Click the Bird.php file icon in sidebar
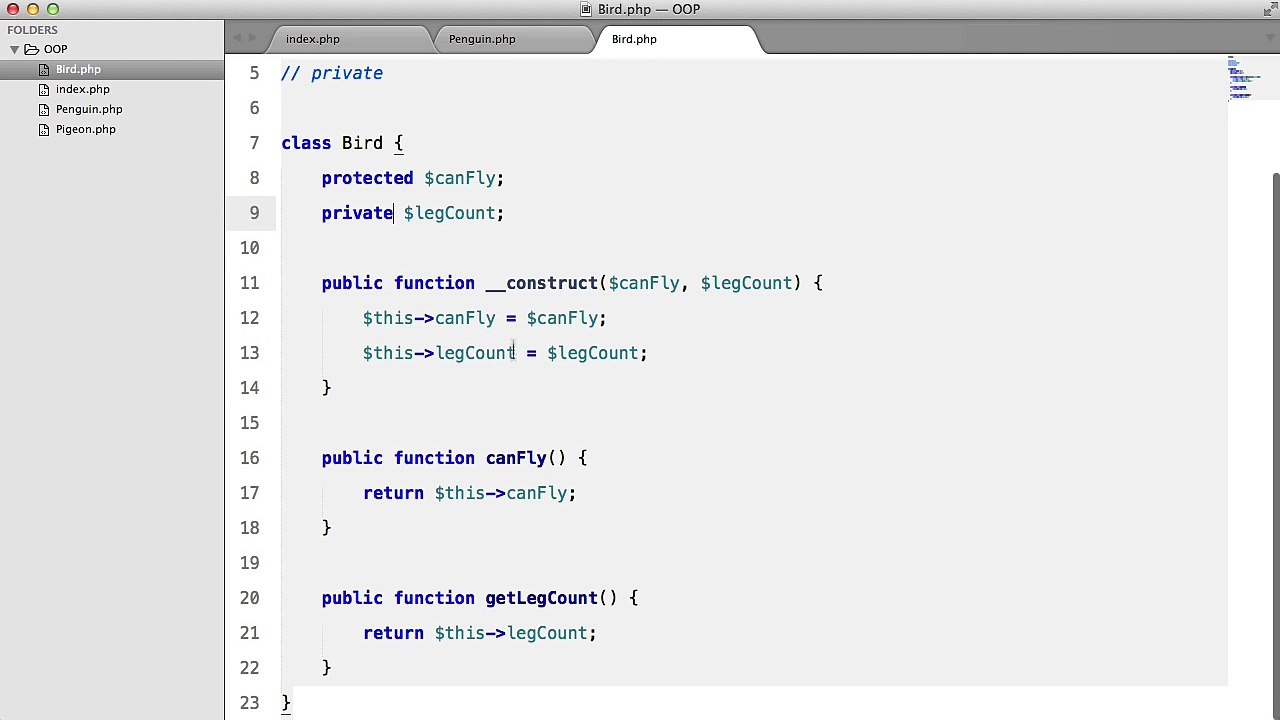Image resolution: width=1280 pixels, height=720 pixels. tap(44, 69)
